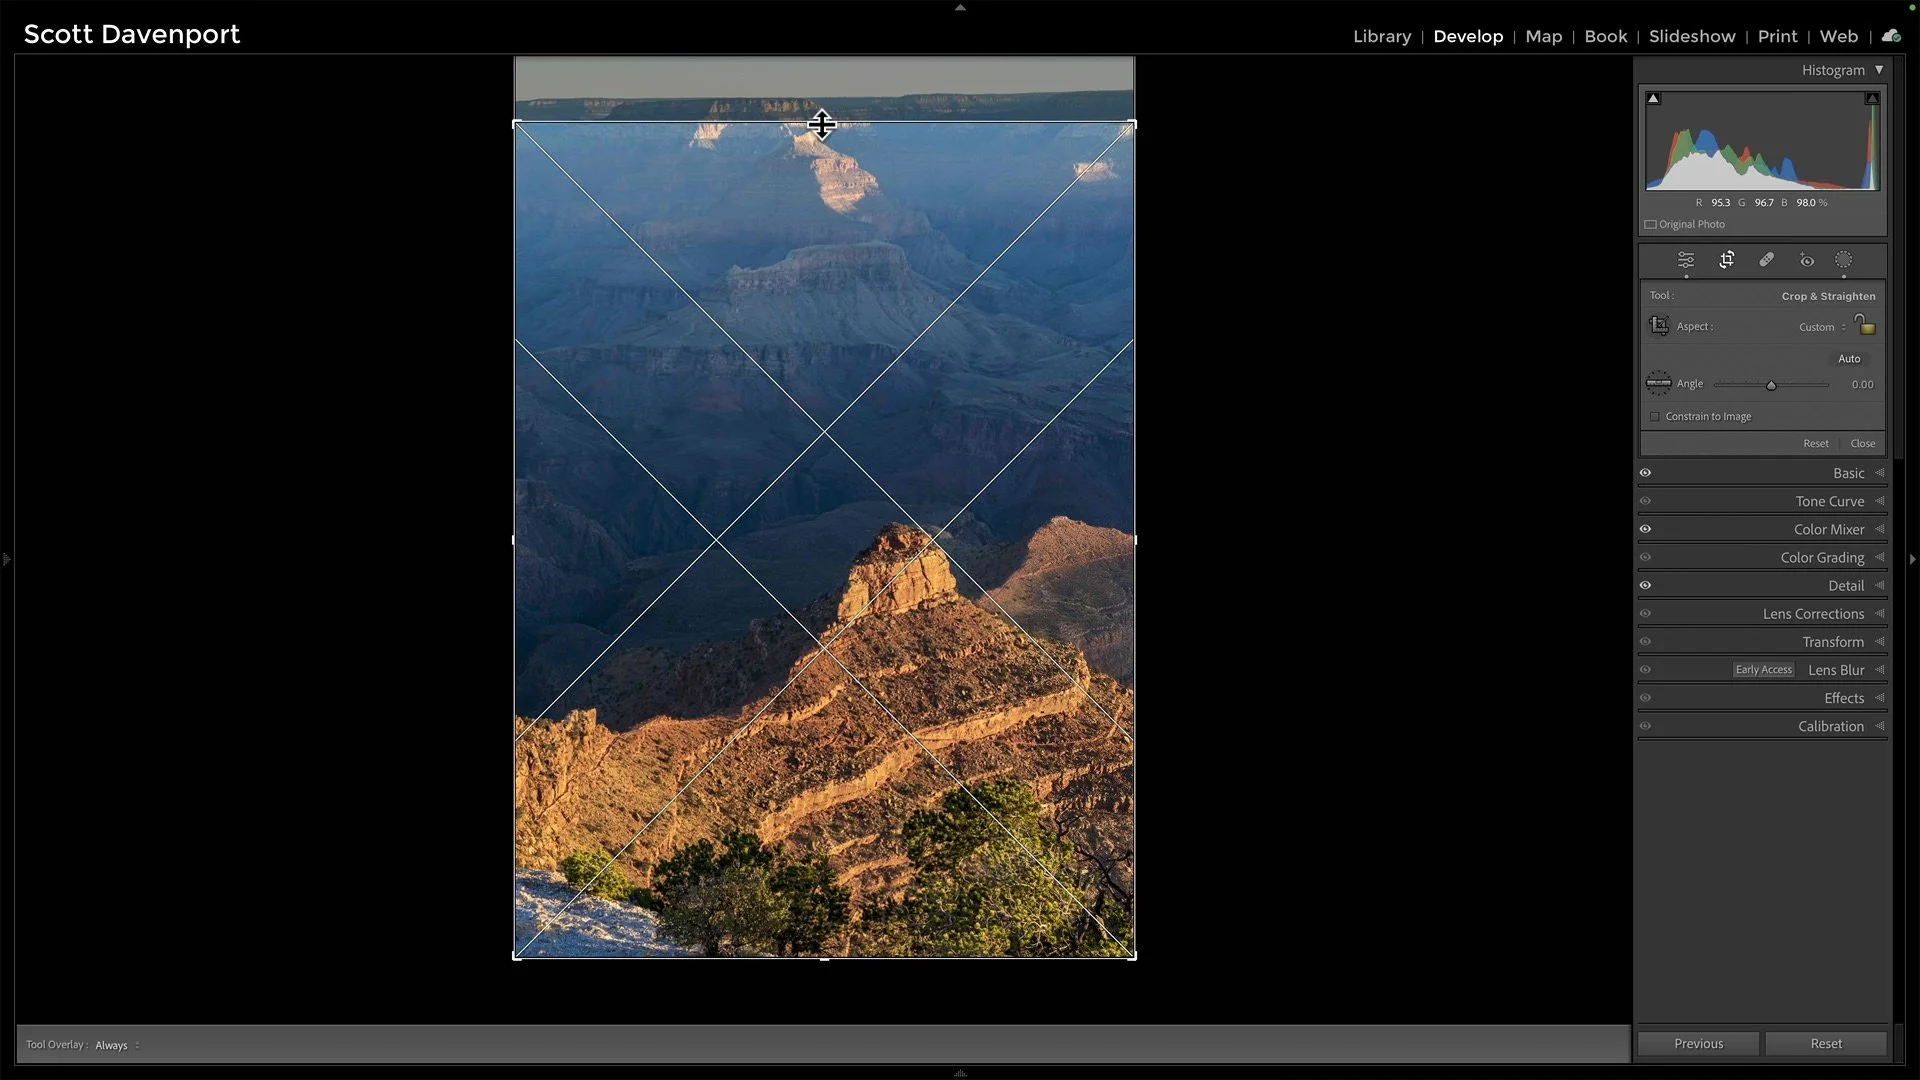This screenshot has width=1920, height=1080.
Task: Click the Straighten level icon beside Angle
Action: (x=1658, y=383)
